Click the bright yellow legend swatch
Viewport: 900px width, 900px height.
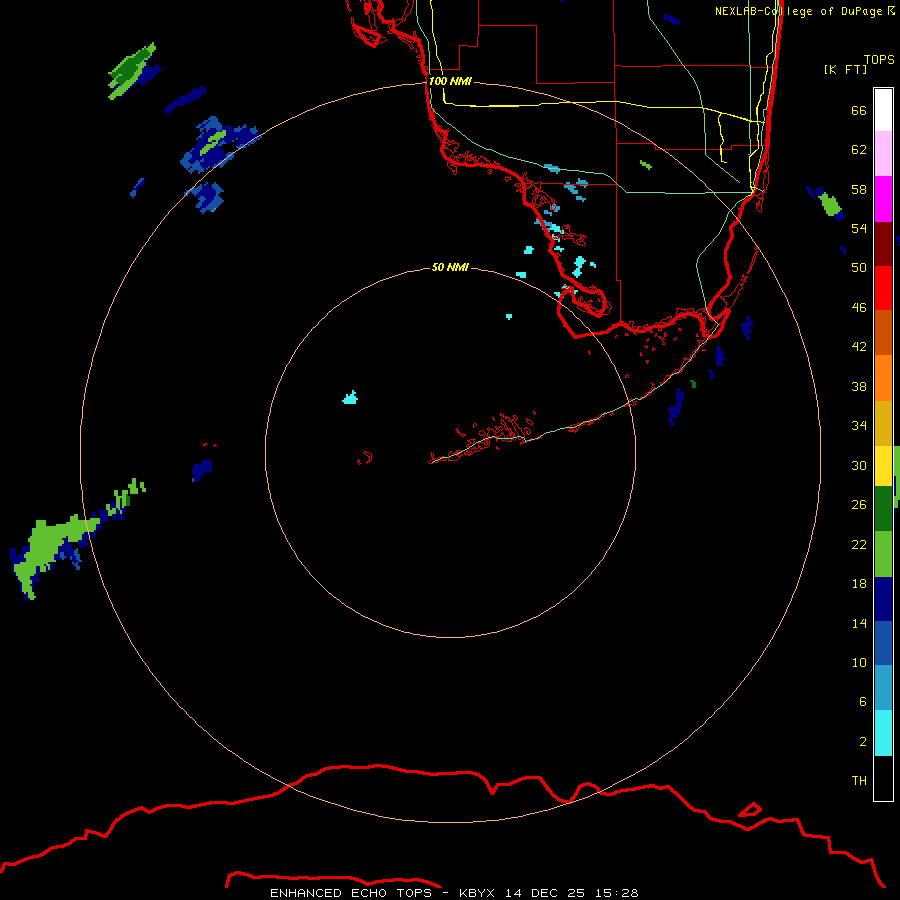coord(883,466)
